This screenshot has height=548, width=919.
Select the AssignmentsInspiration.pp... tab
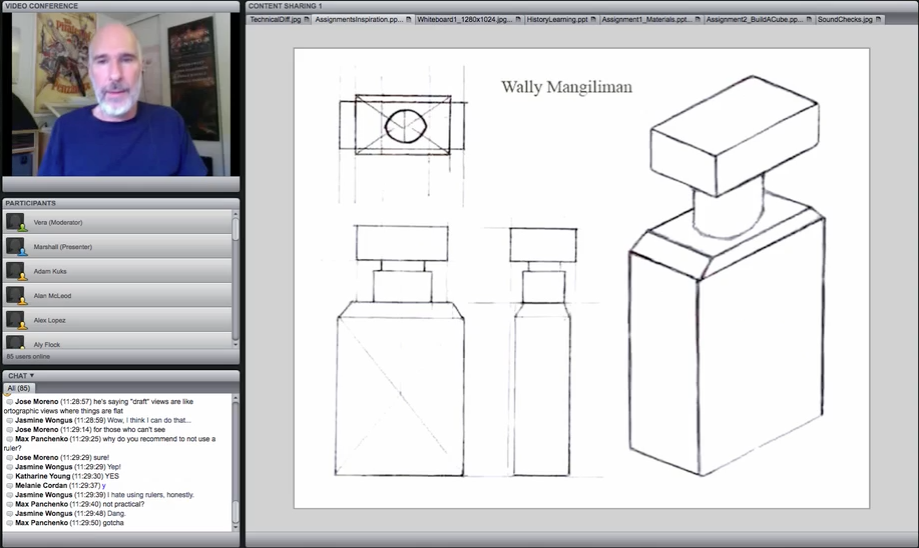pyautogui.click(x=363, y=19)
